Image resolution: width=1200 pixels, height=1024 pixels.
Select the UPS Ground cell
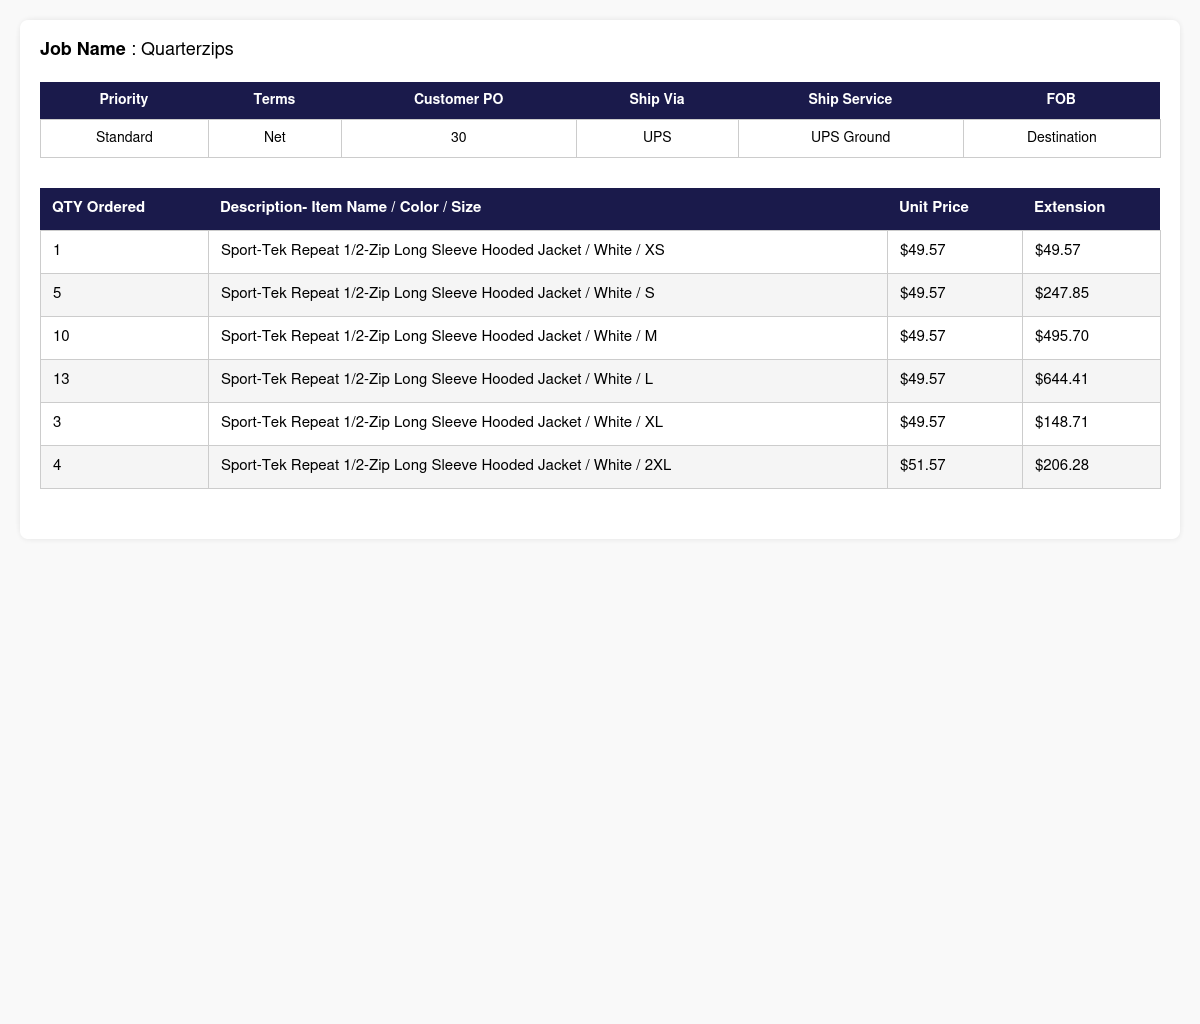point(850,138)
